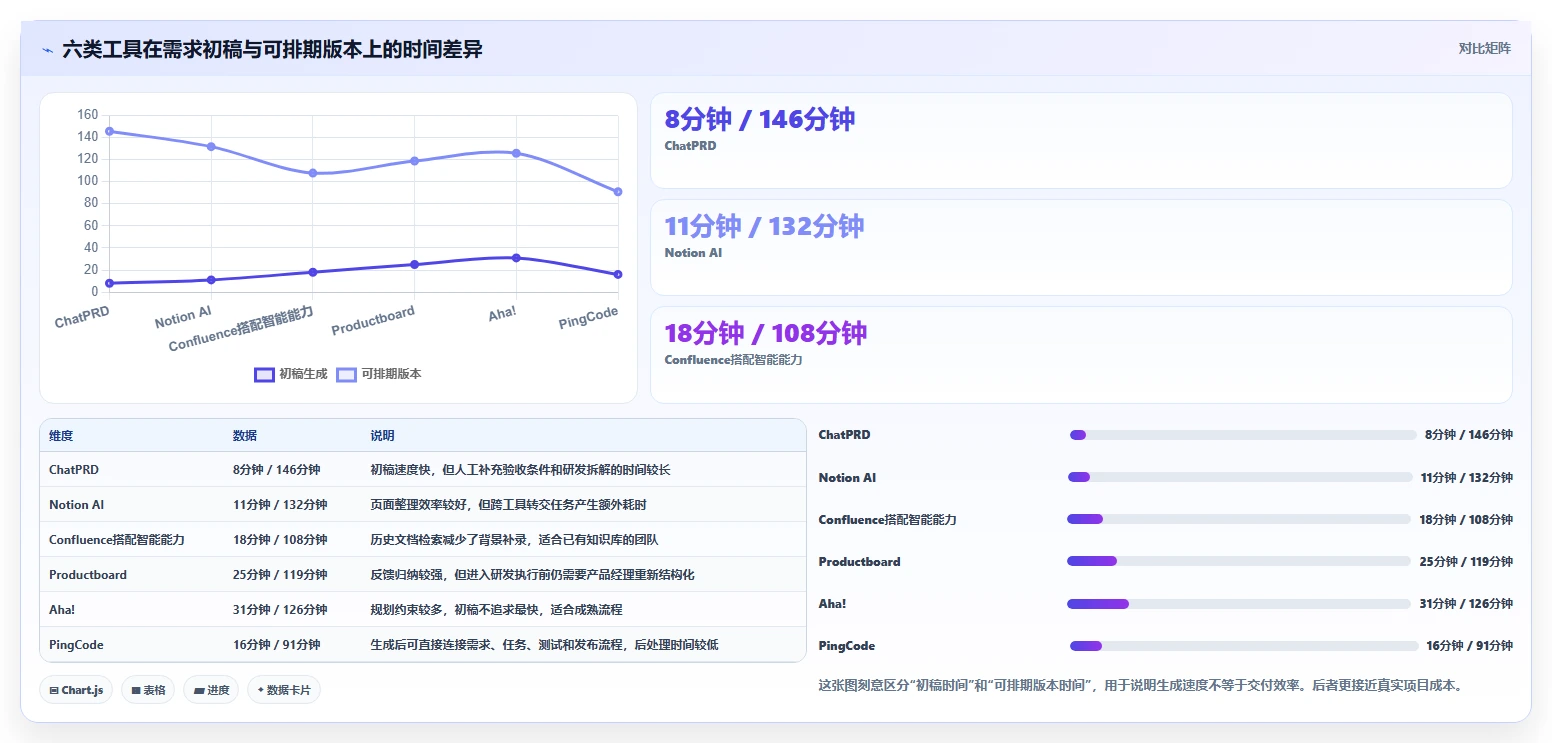Image resolution: width=1552 pixels, height=743 pixels.
Task: Select the 数据卡片 tag chip
Action: click(x=284, y=690)
